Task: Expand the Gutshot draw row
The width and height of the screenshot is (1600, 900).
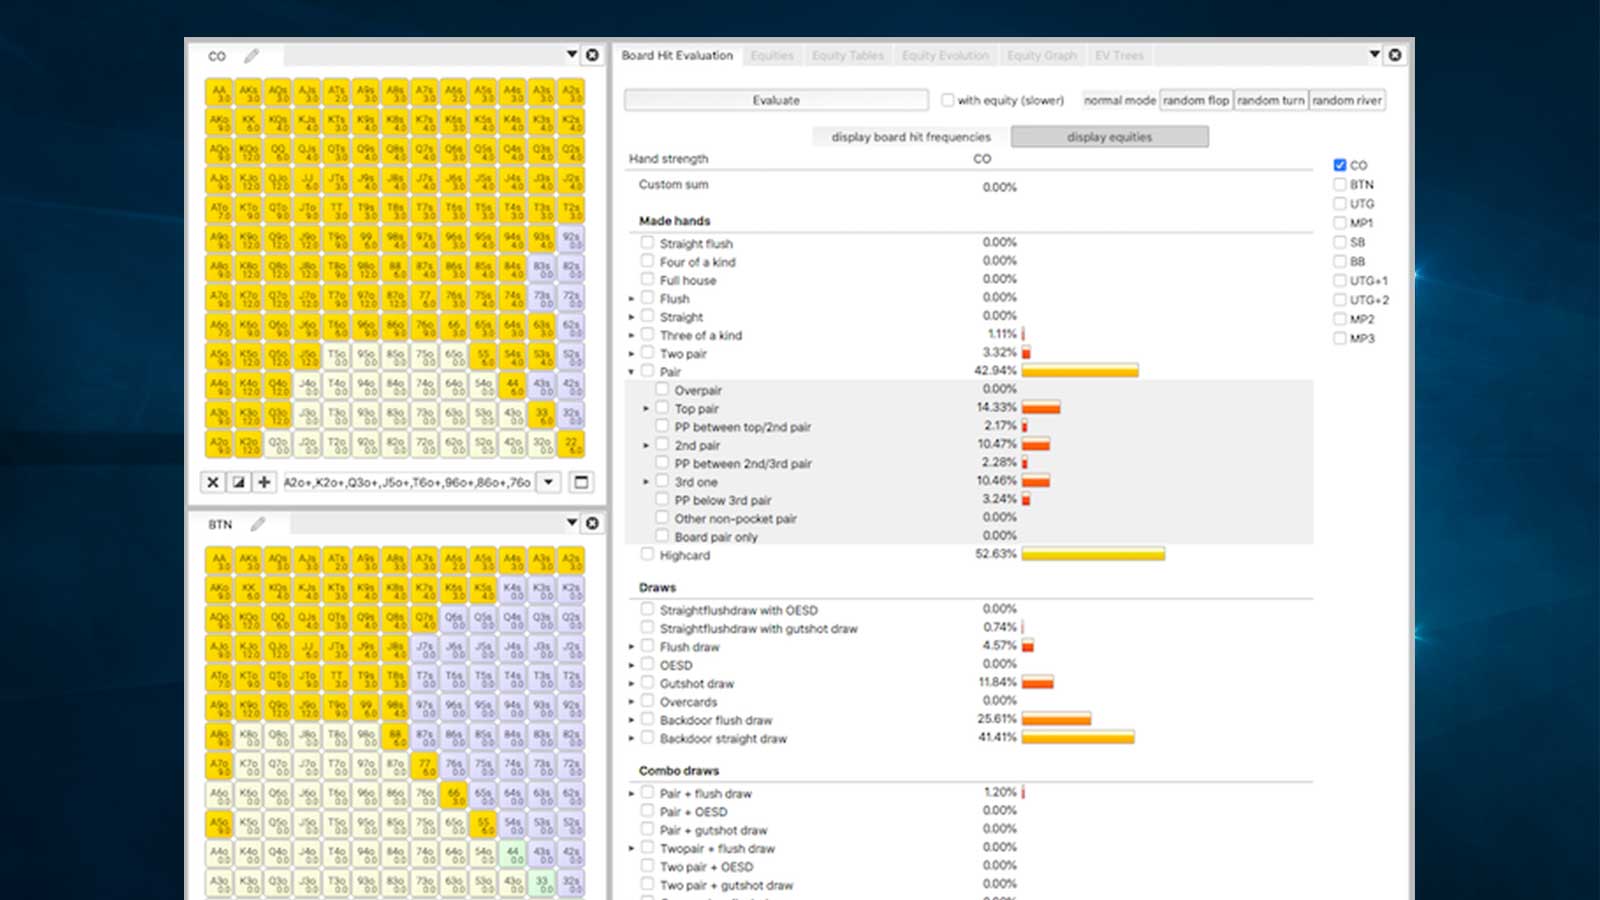Action: (x=632, y=684)
